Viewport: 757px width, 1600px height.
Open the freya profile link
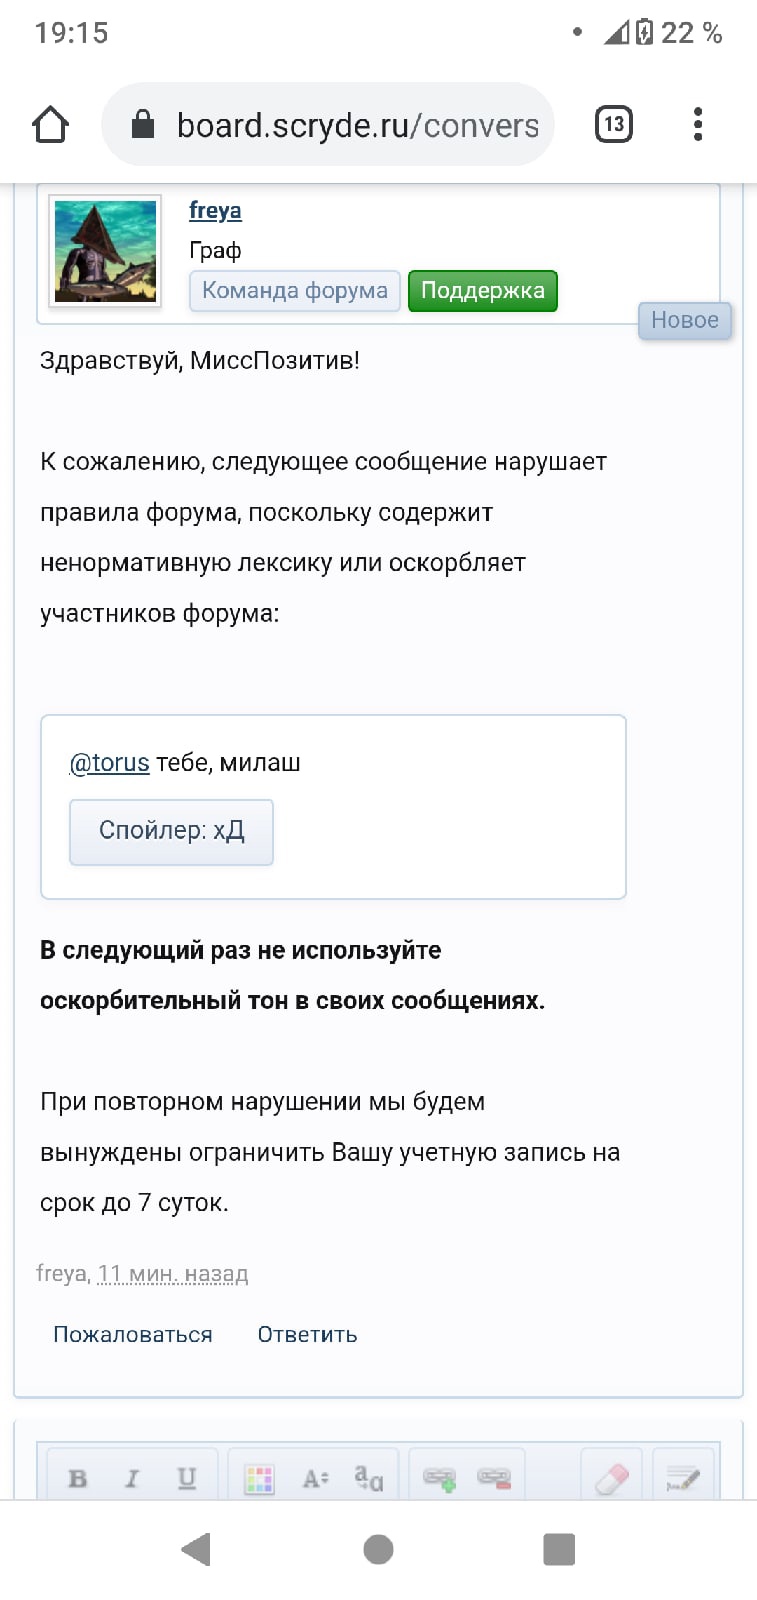point(215,211)
